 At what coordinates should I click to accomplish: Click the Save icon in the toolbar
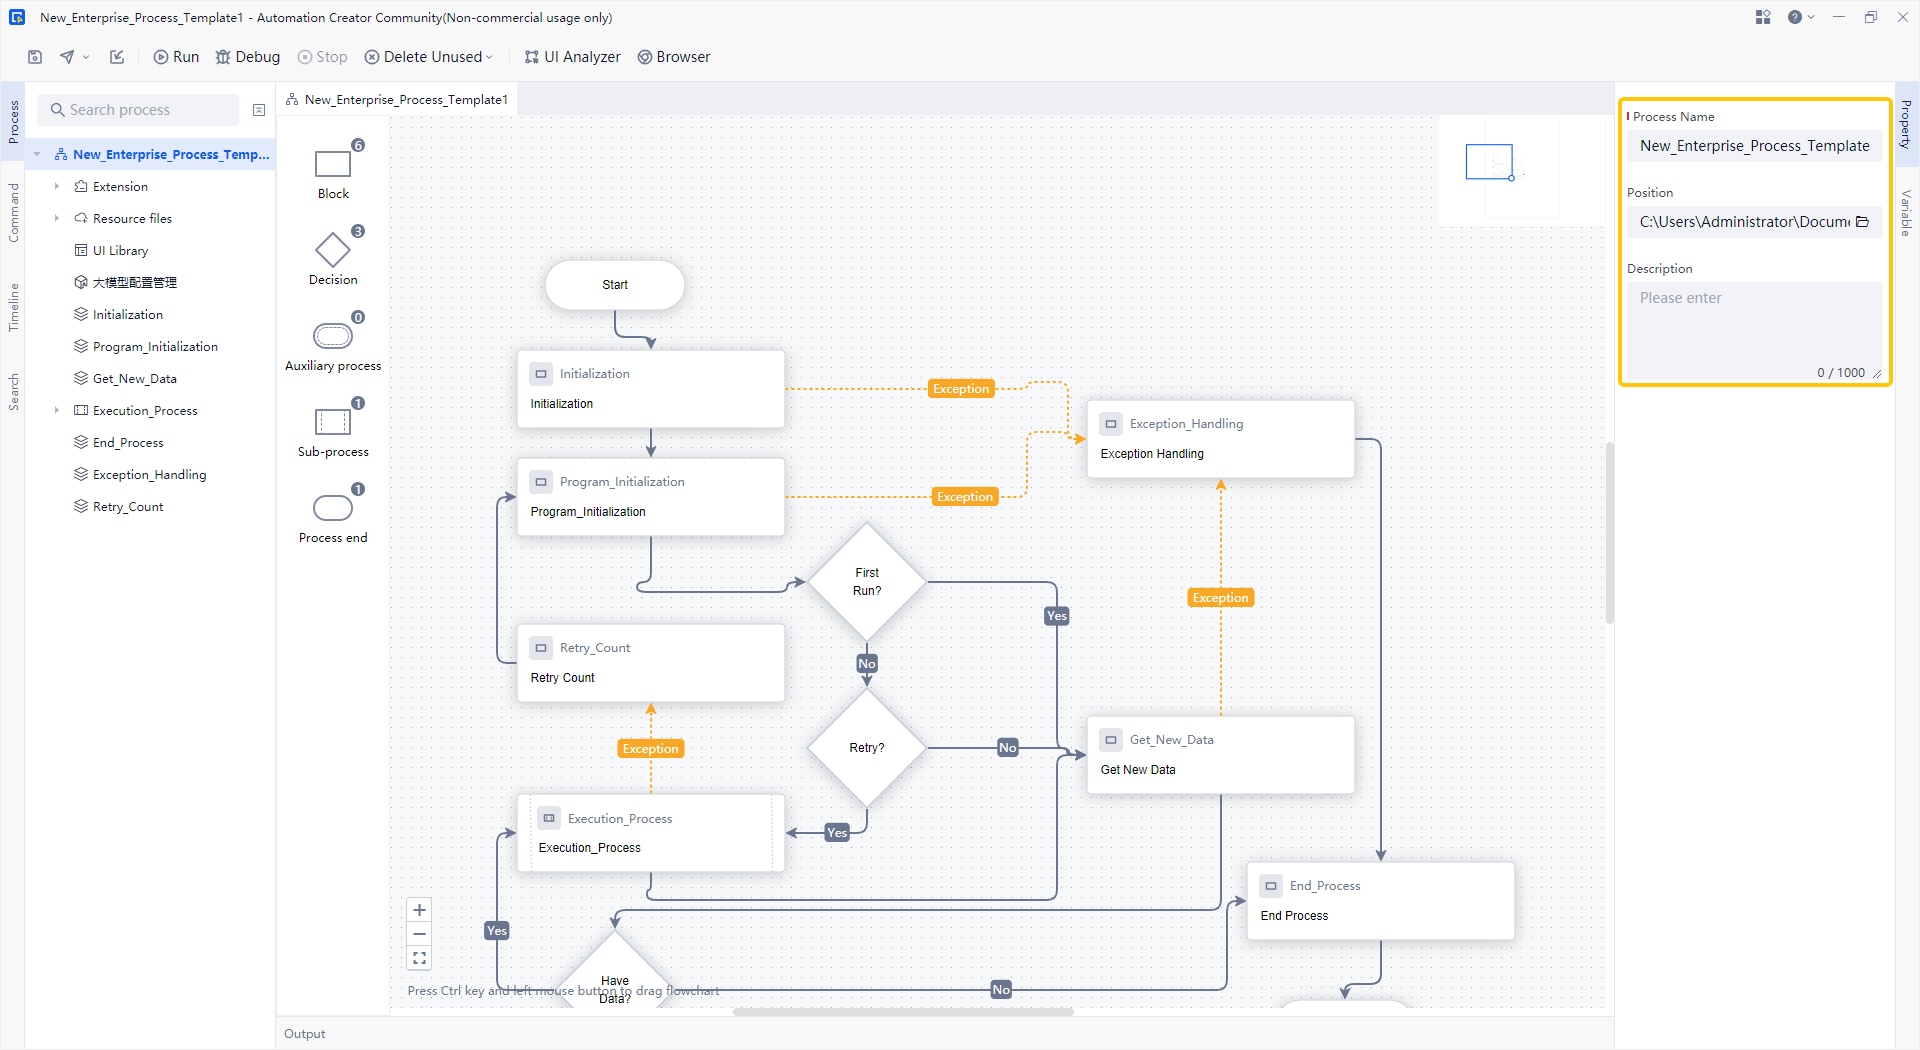[34, 57]
